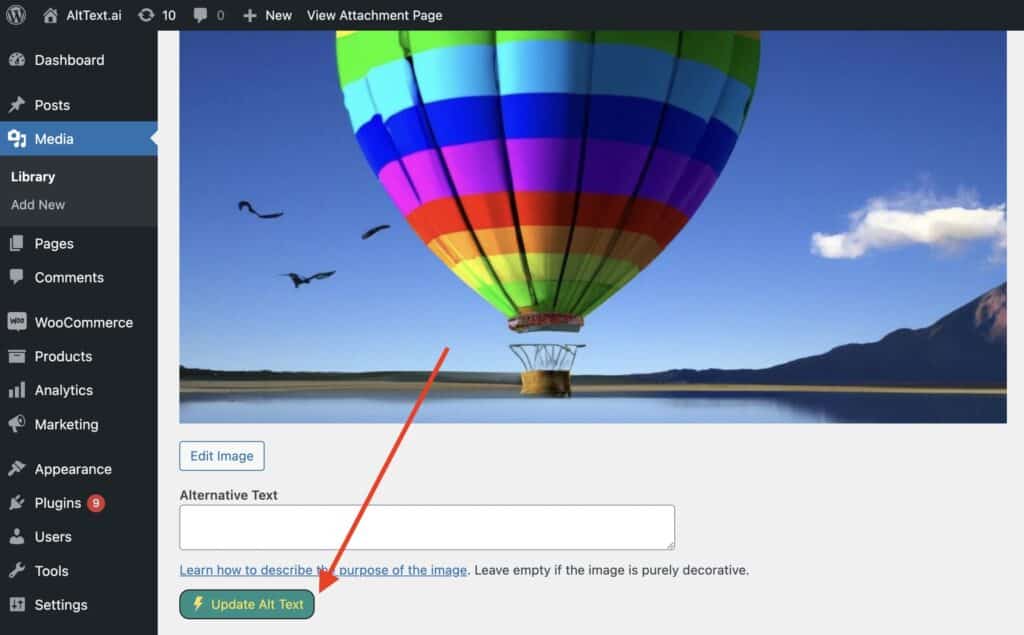Viewport: 1024px width, 635px height.
Task: Open Products in the sidebar
Action: (63, 357)
